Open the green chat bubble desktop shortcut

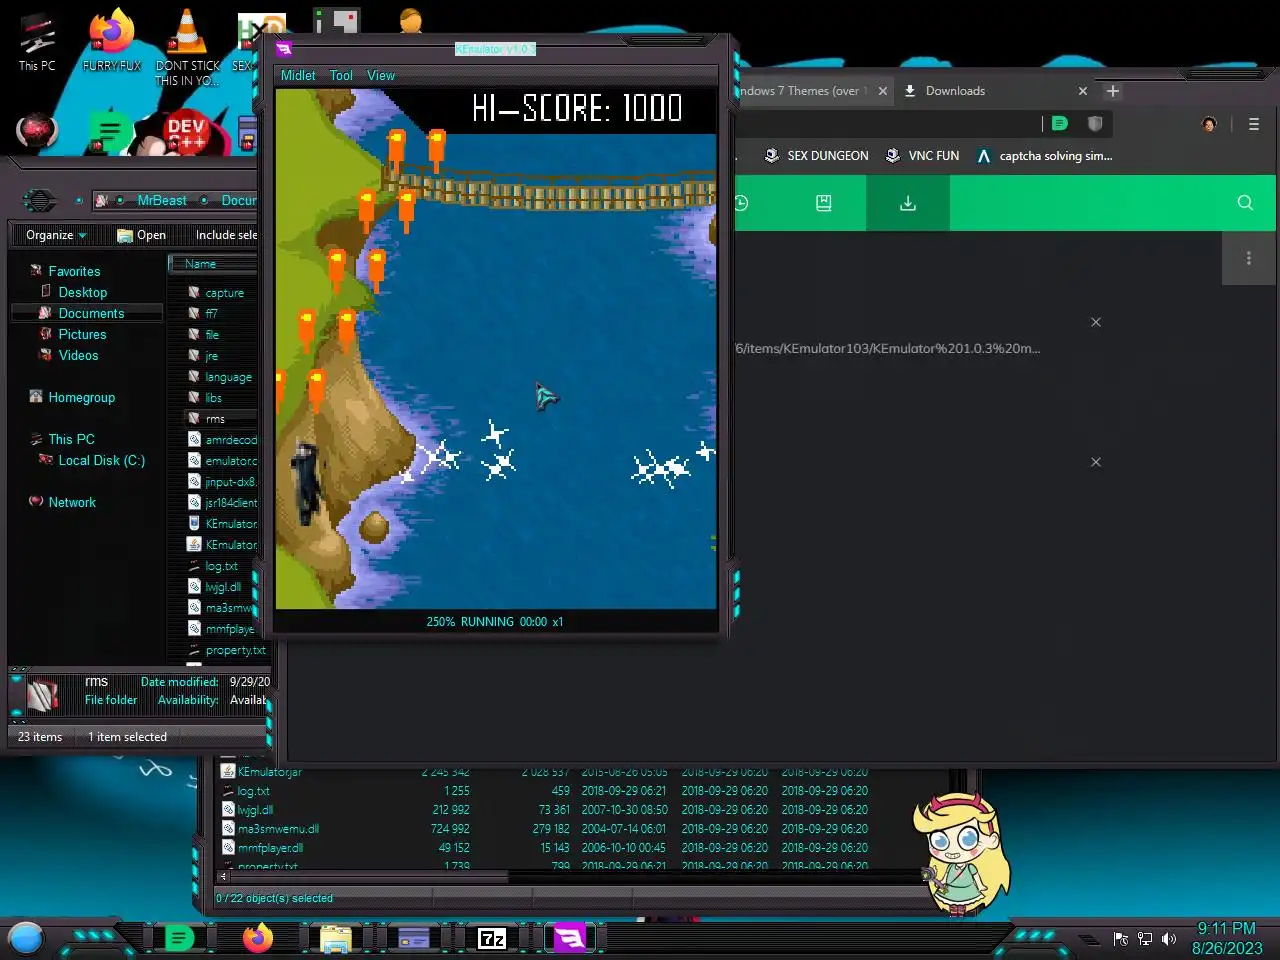pyautogui.click(x=110, y=131)
